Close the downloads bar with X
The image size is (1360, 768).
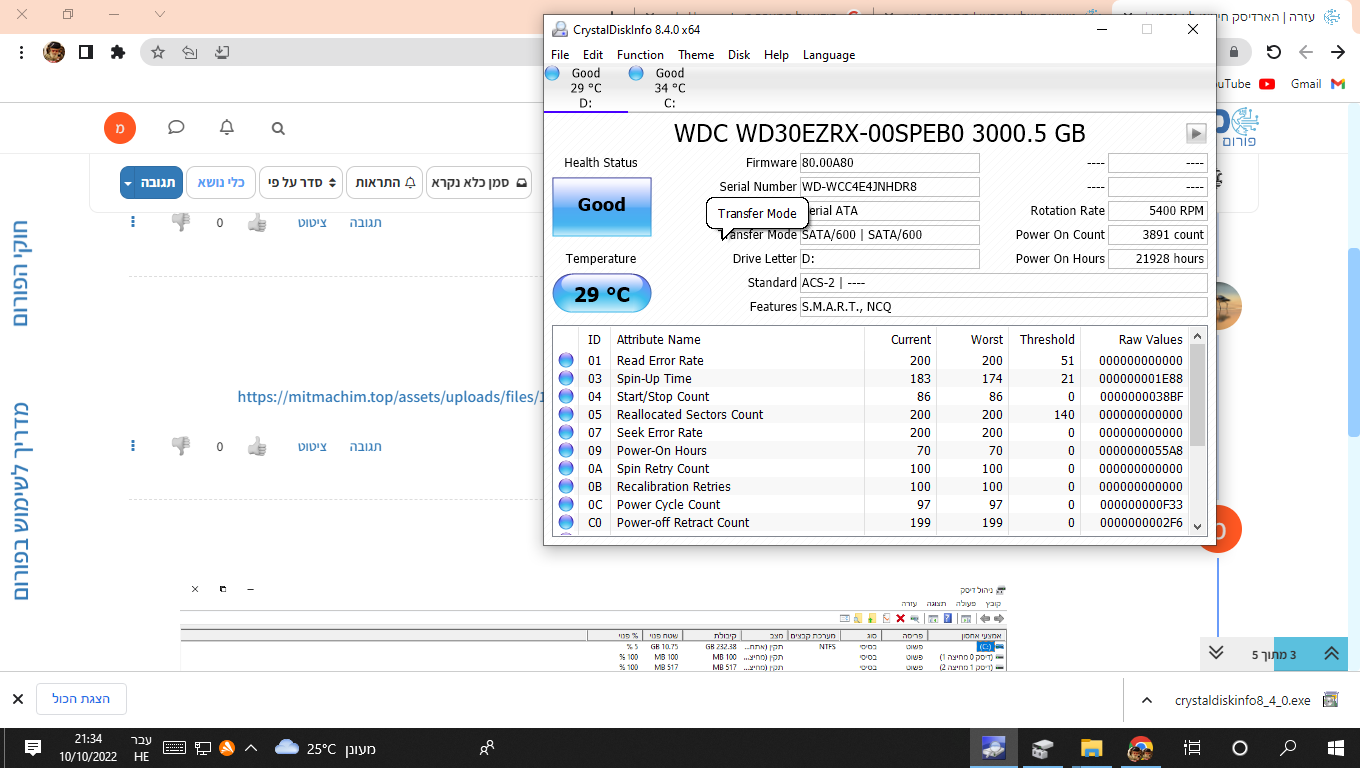(x=17, y=699)
